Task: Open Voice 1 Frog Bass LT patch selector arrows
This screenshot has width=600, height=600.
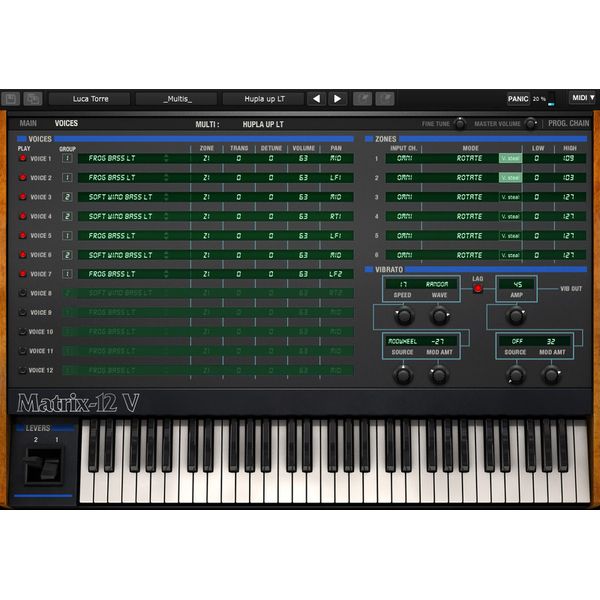Action: click(x=166, y=158)
